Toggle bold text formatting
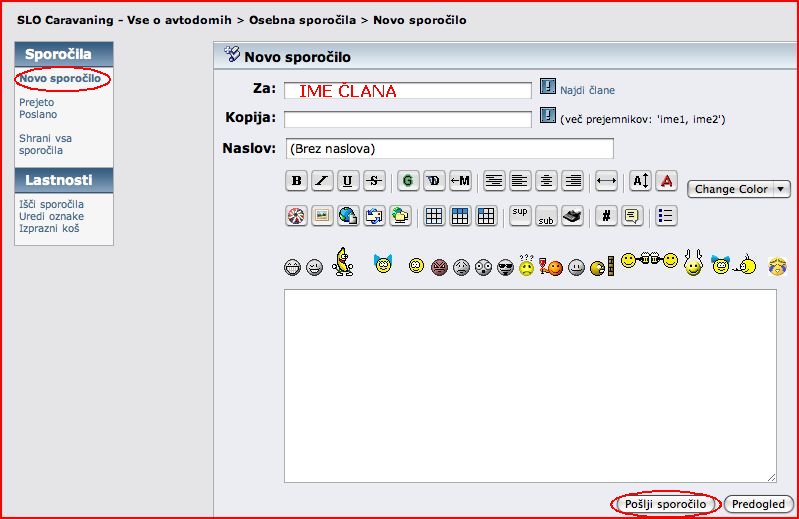 (296, 181)
